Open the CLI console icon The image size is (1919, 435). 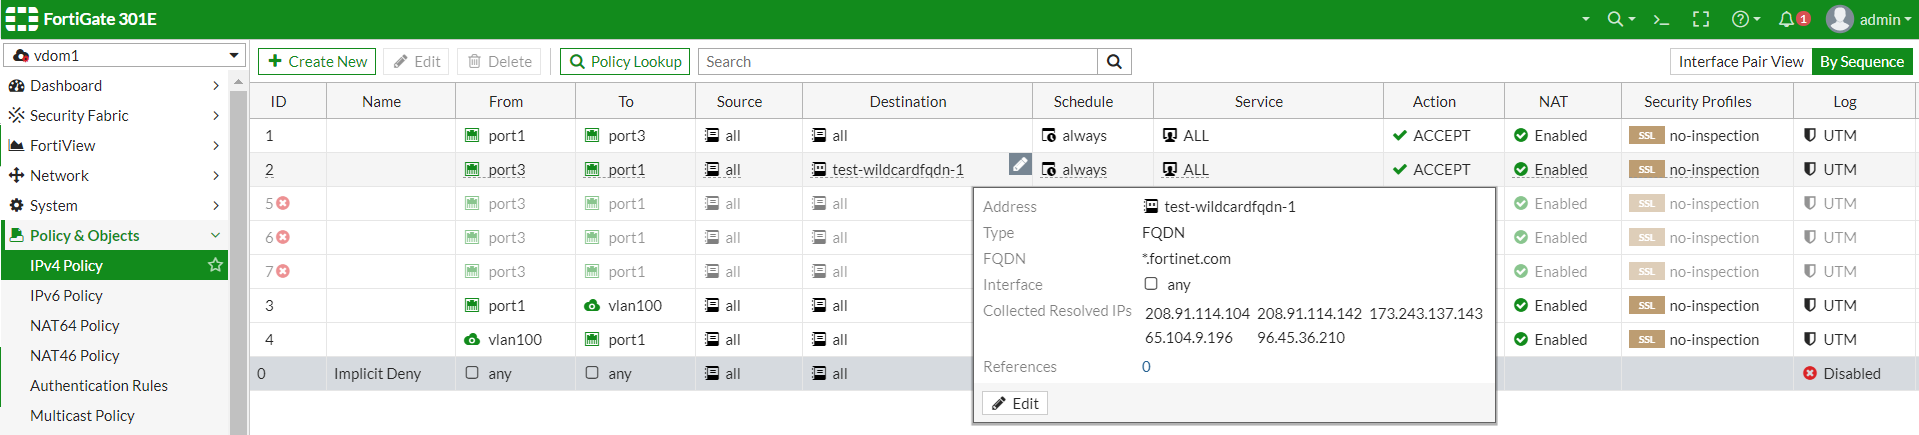(x=1661, y=19)
